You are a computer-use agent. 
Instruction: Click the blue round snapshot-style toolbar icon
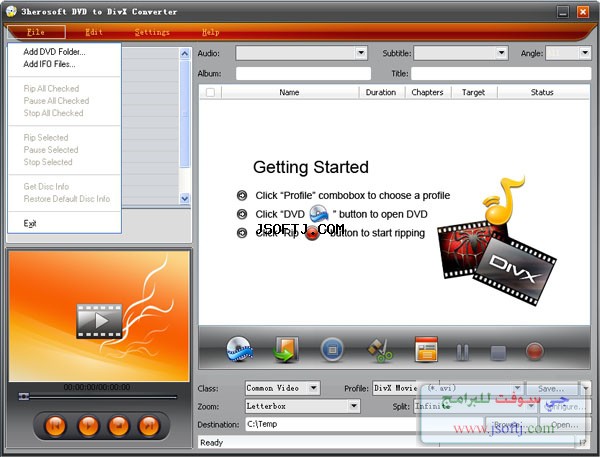(x=332, y=349)
